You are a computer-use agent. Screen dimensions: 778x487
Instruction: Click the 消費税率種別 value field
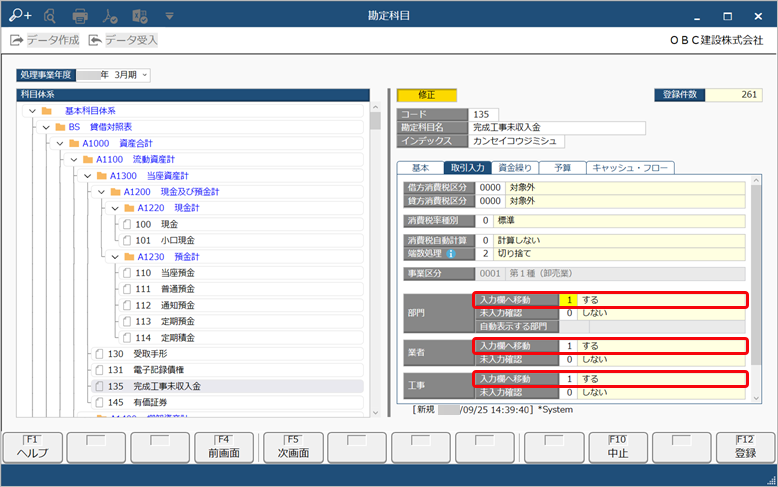(x=610, y=220)
